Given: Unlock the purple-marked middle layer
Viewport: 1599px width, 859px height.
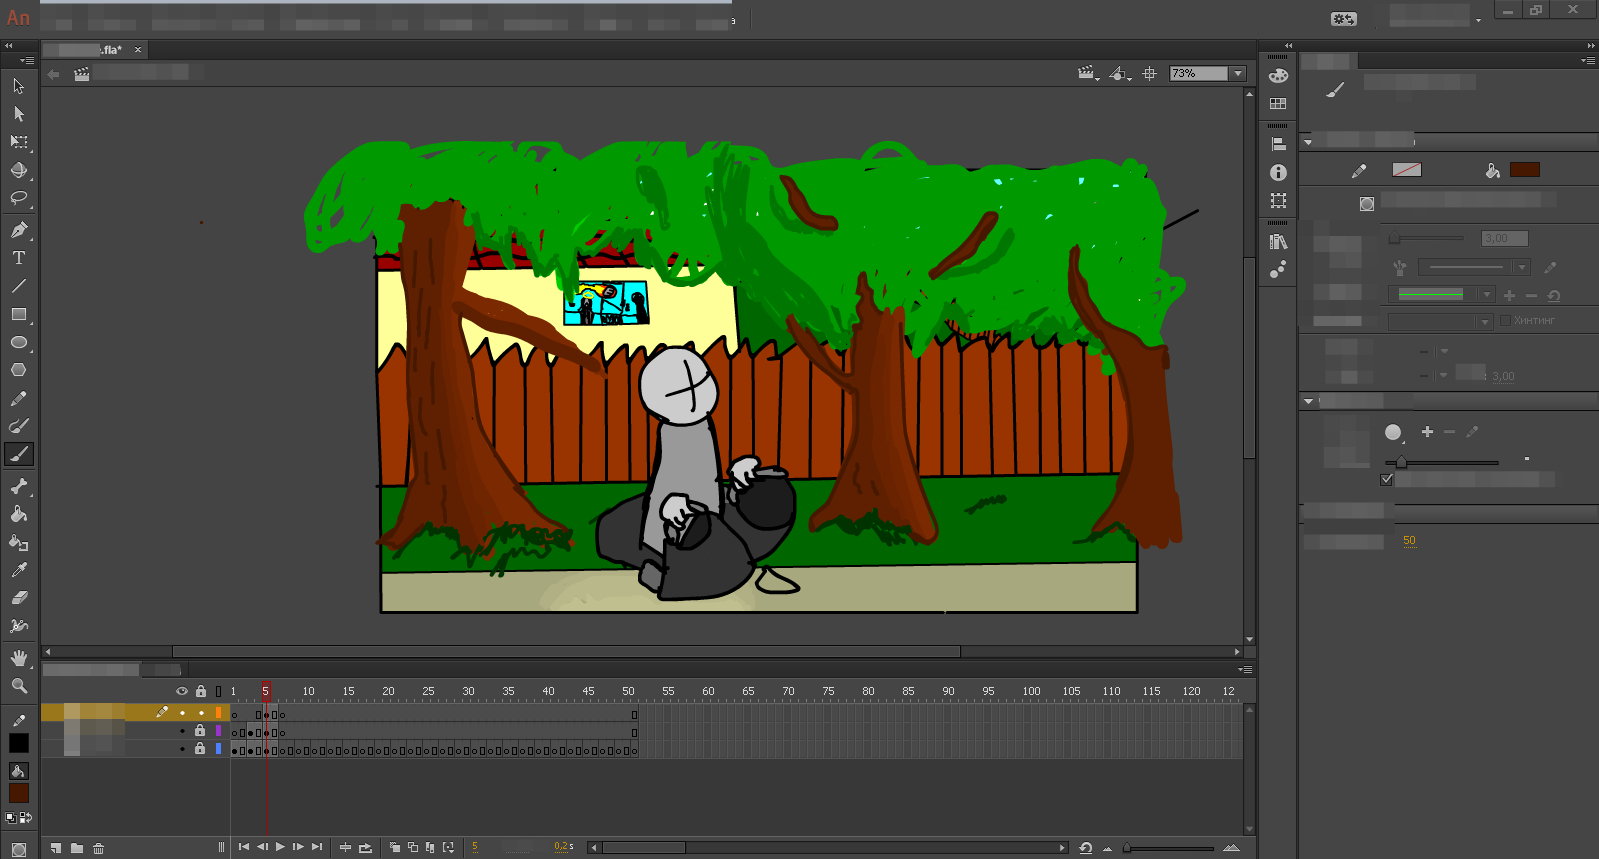Looking at the screenshot, I should point(200,731).
